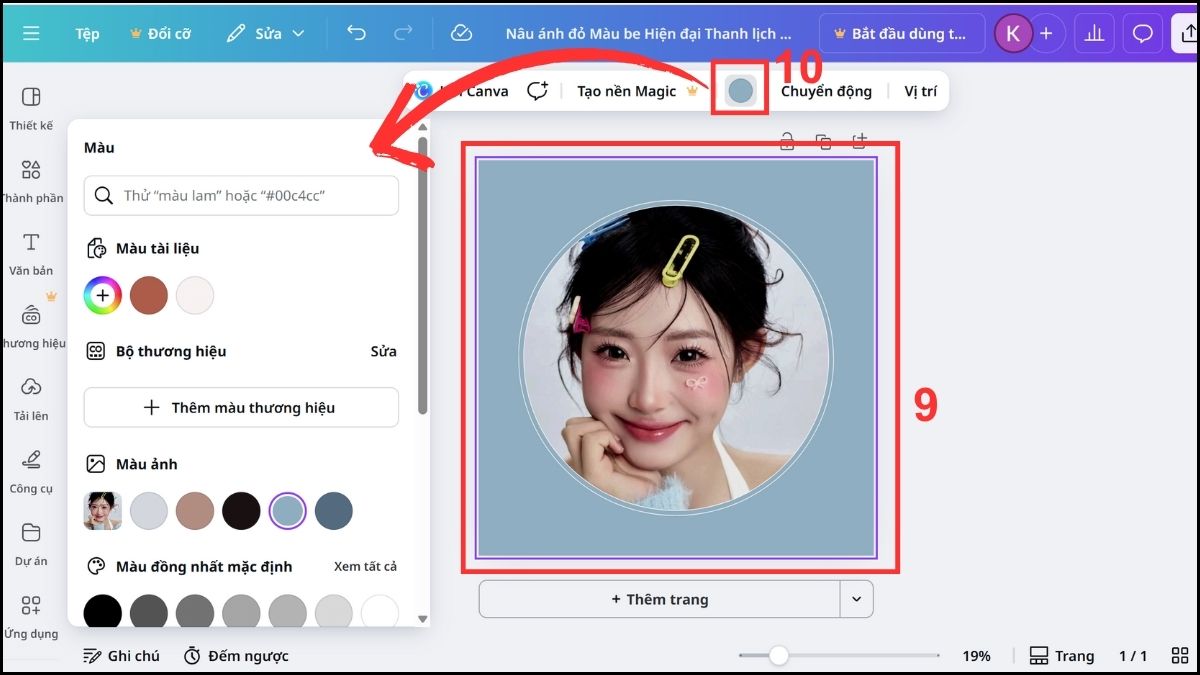The image size is (1200, 675).
Task: Click the color search input field
Action: [x=240, y=195]
